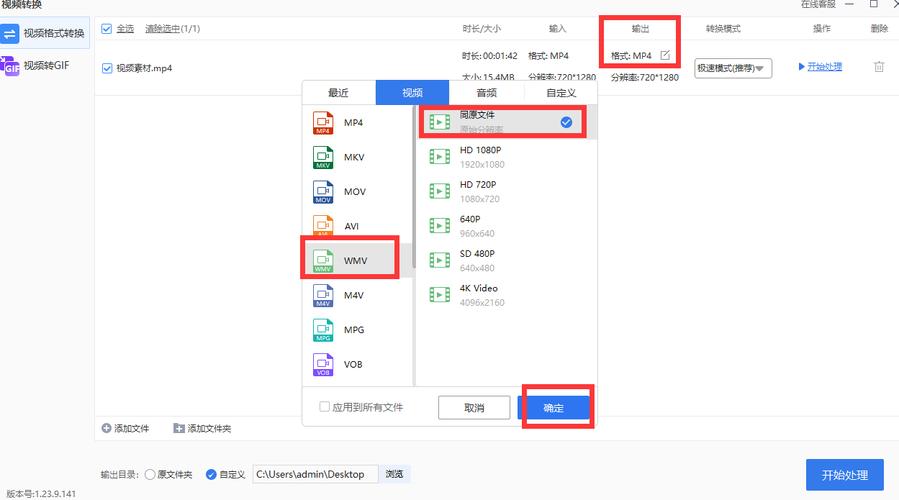Click the MP4 format icon
This screenshot has height=500, width=899.
coord(323,123)
